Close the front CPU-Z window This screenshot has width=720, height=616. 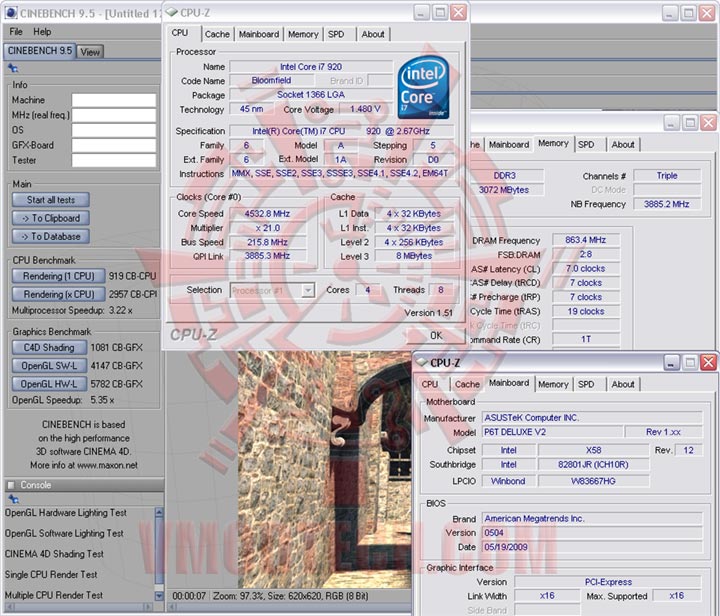(x=458, y=12)
